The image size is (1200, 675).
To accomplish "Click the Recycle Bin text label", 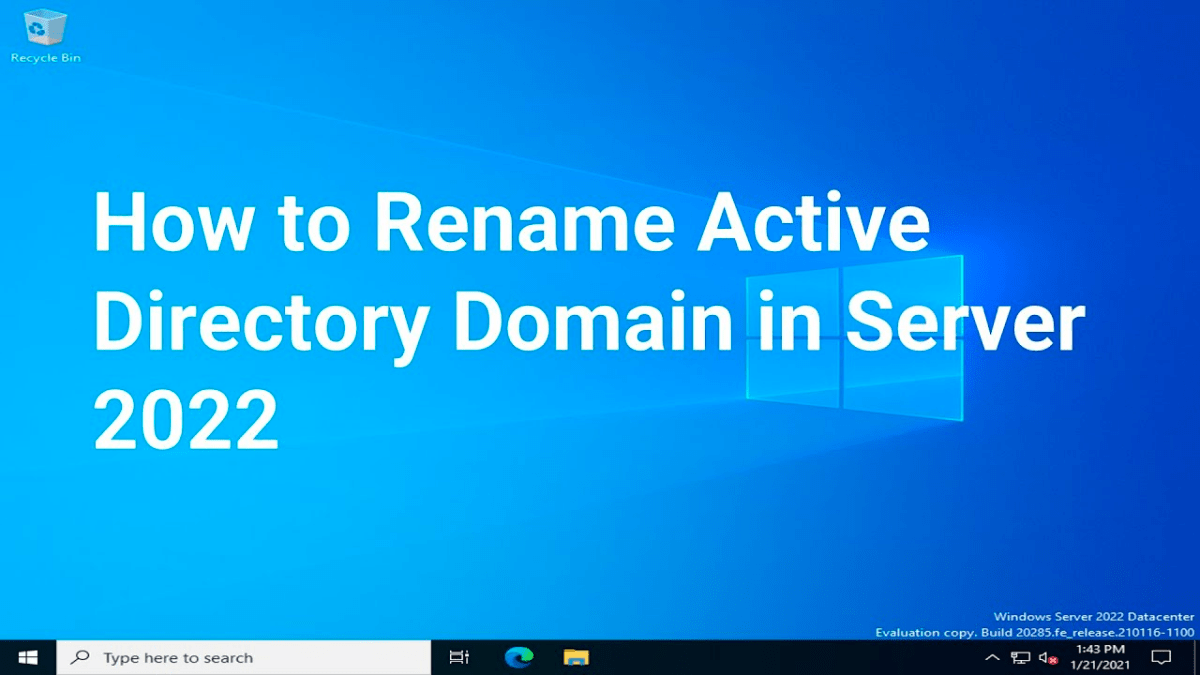I will tap(45, 58).
